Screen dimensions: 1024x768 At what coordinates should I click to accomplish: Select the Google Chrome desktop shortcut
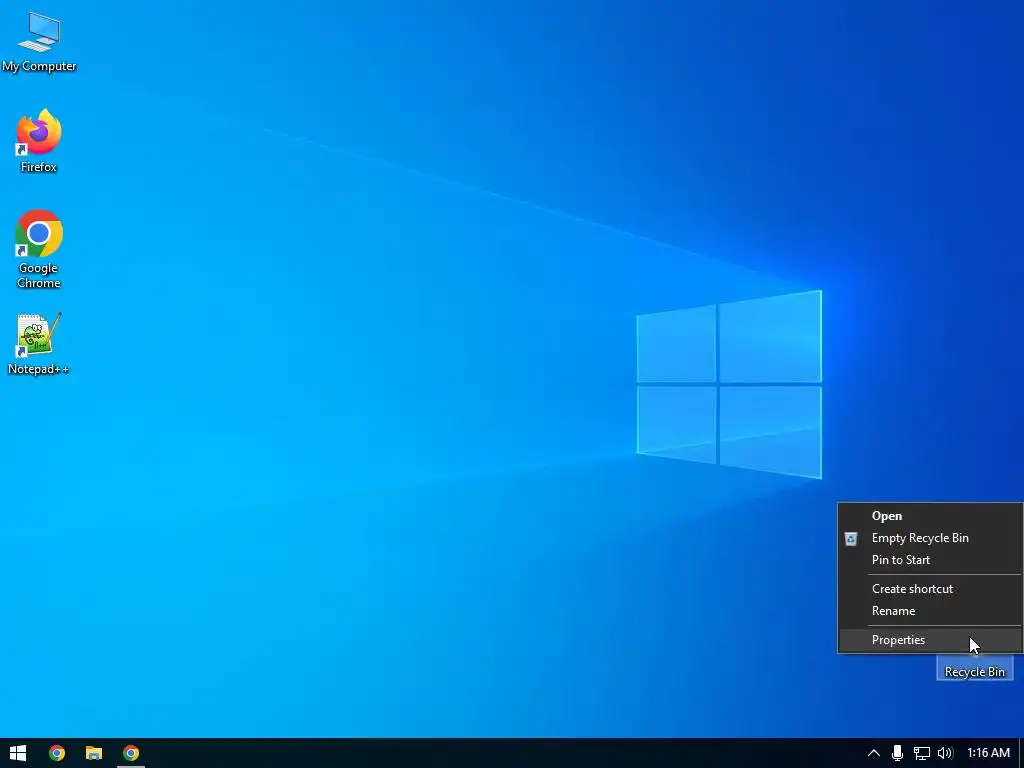39,249
